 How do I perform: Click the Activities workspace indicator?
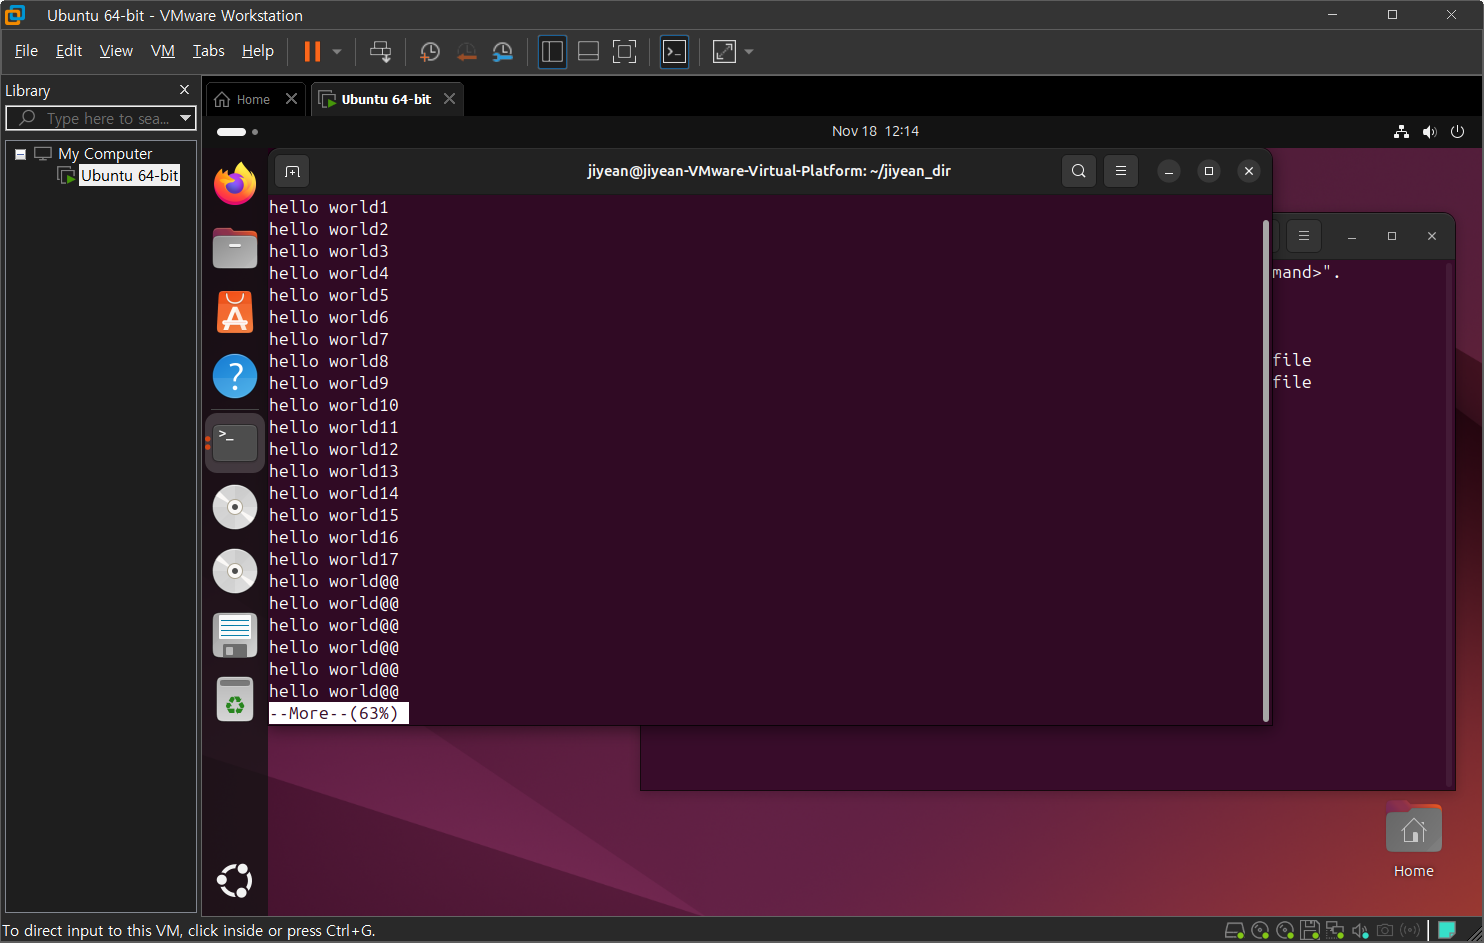pyautogui.click(x=237, y=131)
